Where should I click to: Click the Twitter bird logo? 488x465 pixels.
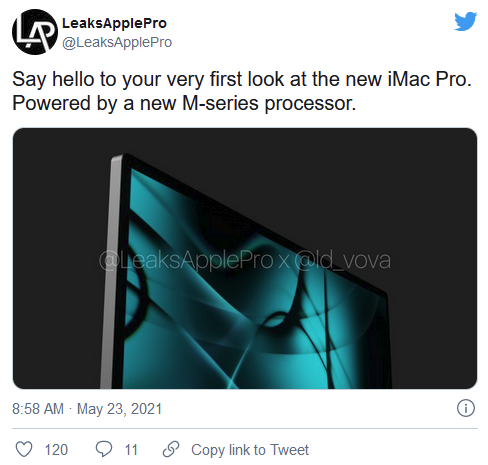point(466,21)
